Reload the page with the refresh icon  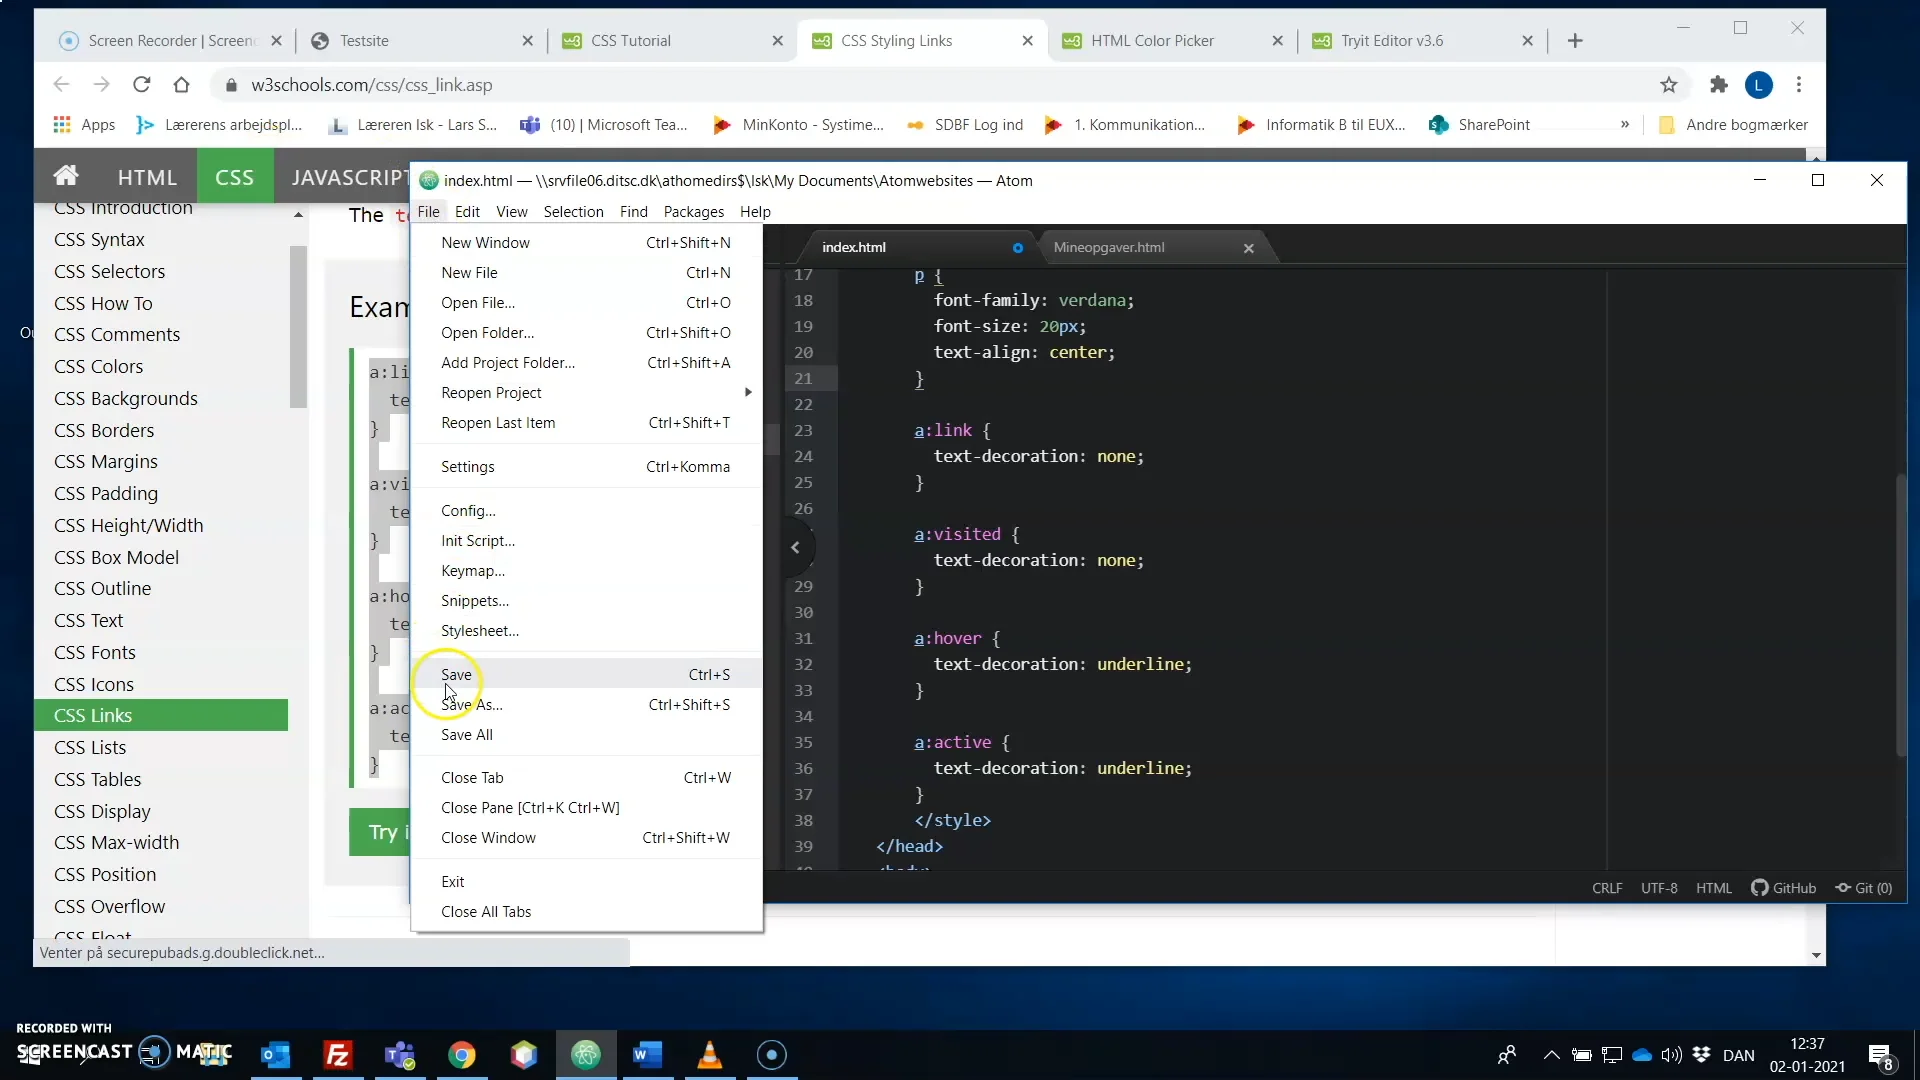[141, 85]
